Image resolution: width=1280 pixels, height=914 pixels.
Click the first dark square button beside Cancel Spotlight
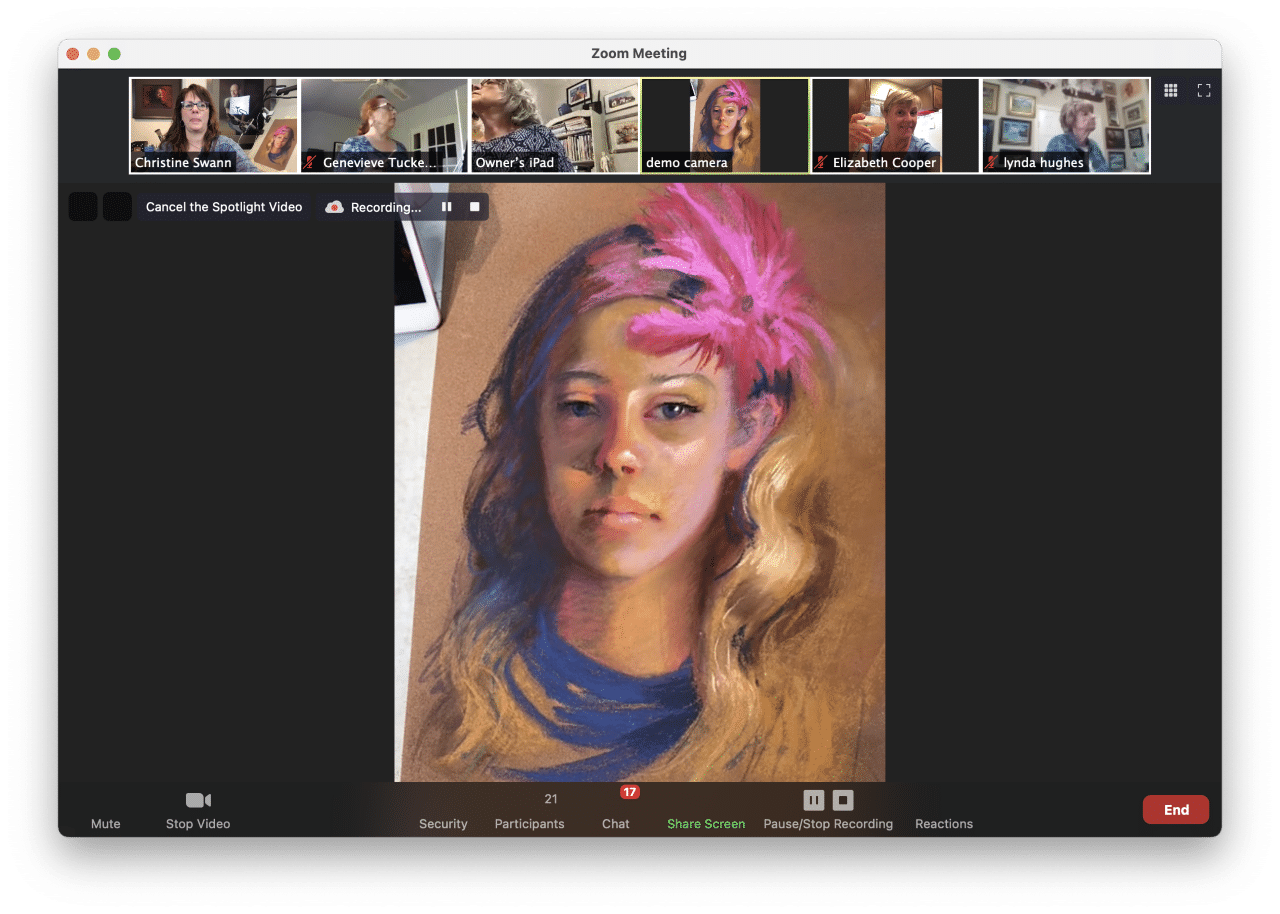tap(83, 207)
